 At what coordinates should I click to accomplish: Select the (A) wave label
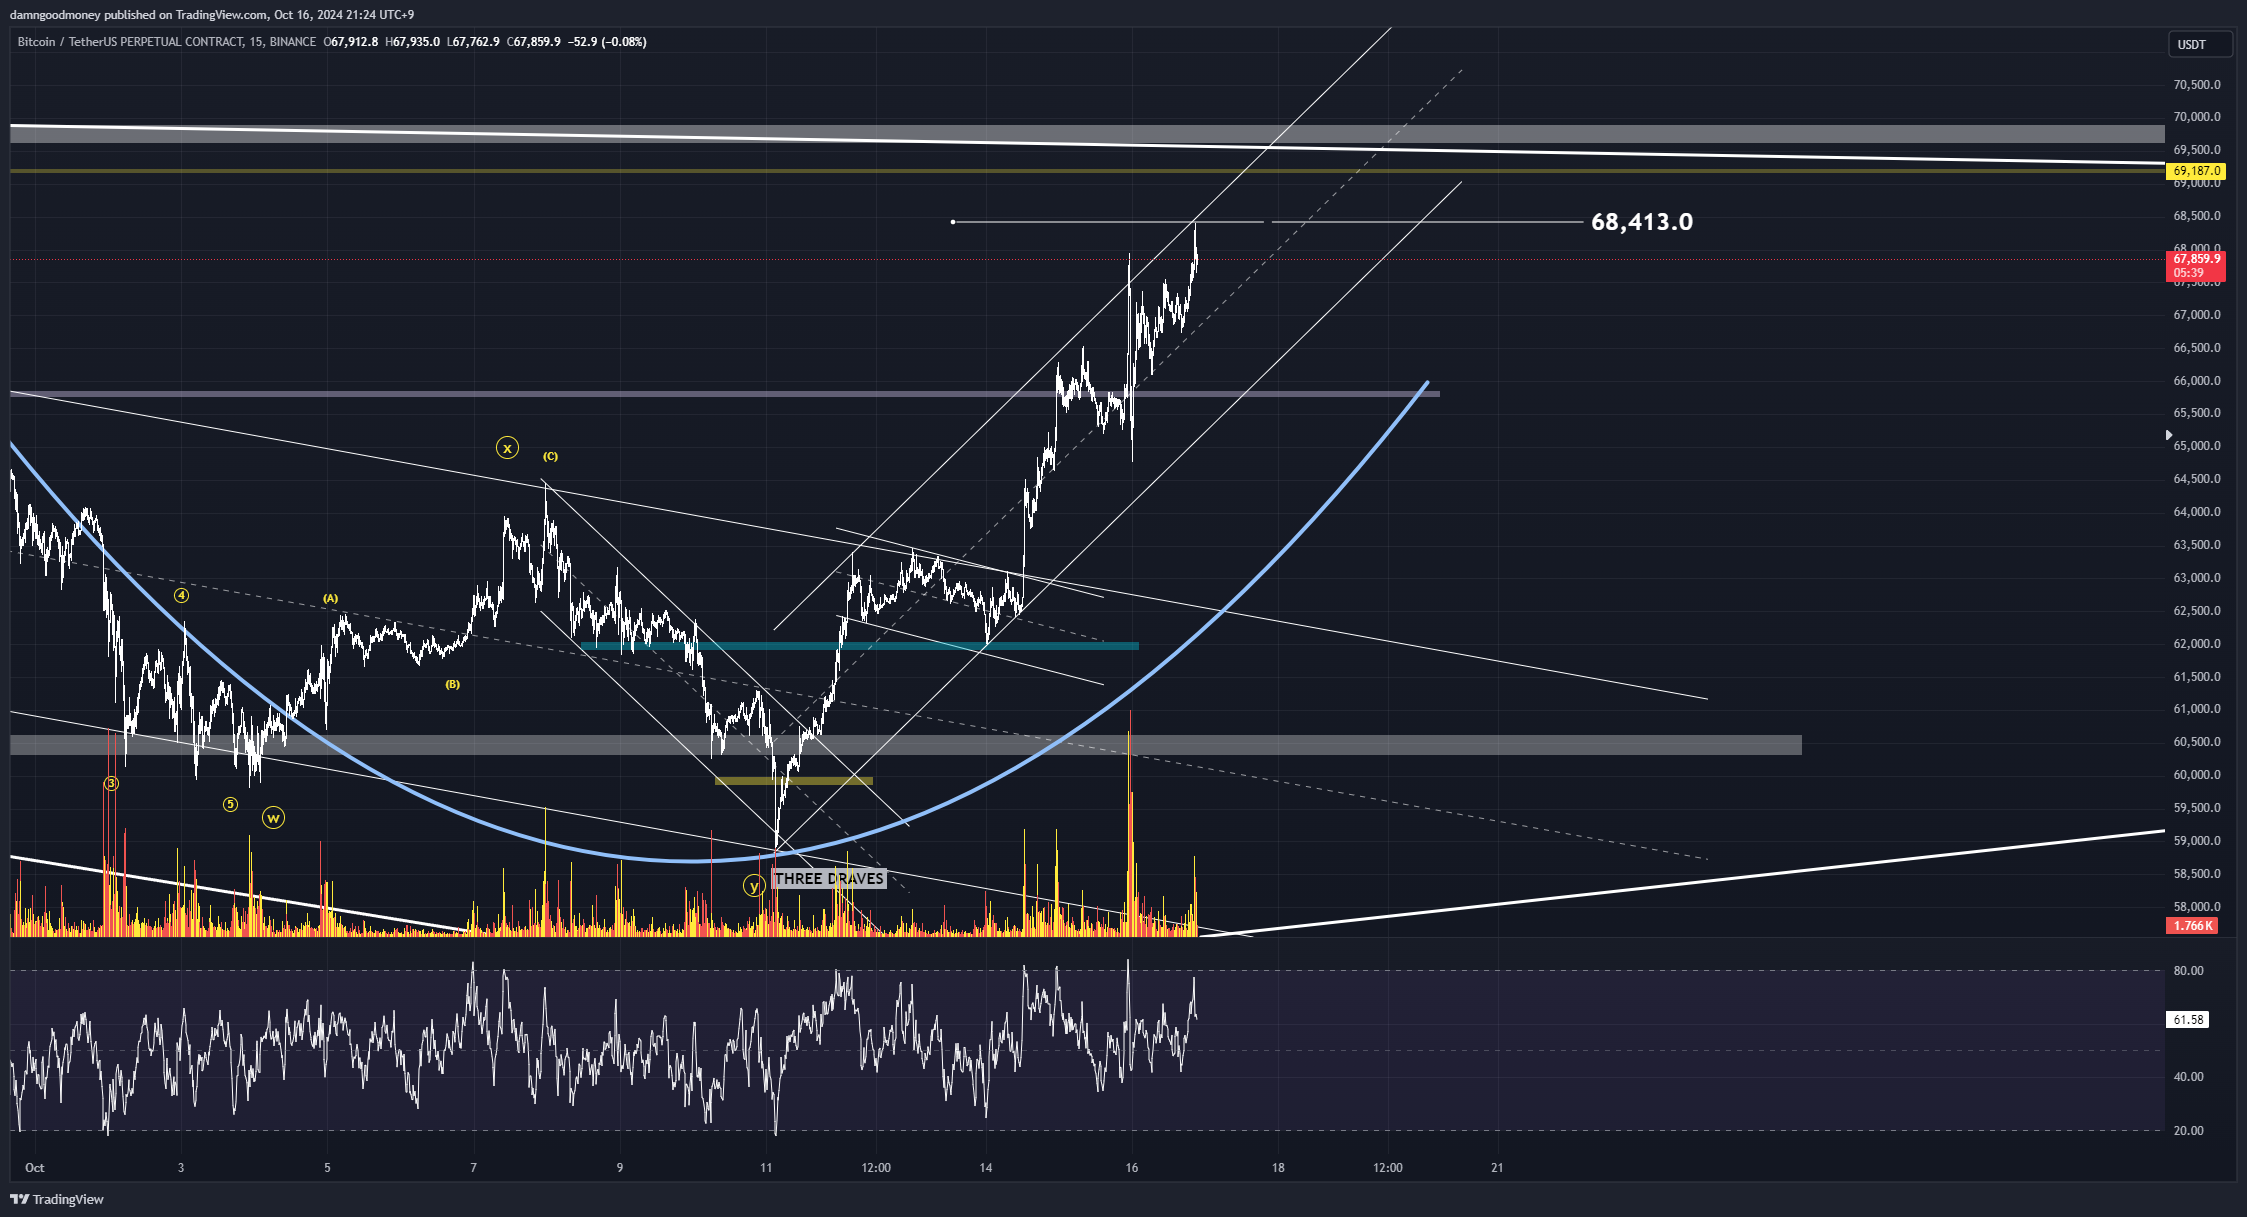tap(330, 598)
